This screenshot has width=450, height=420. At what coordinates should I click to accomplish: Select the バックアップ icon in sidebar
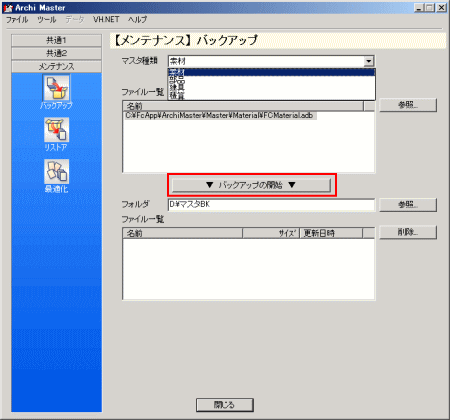(56, 88)
